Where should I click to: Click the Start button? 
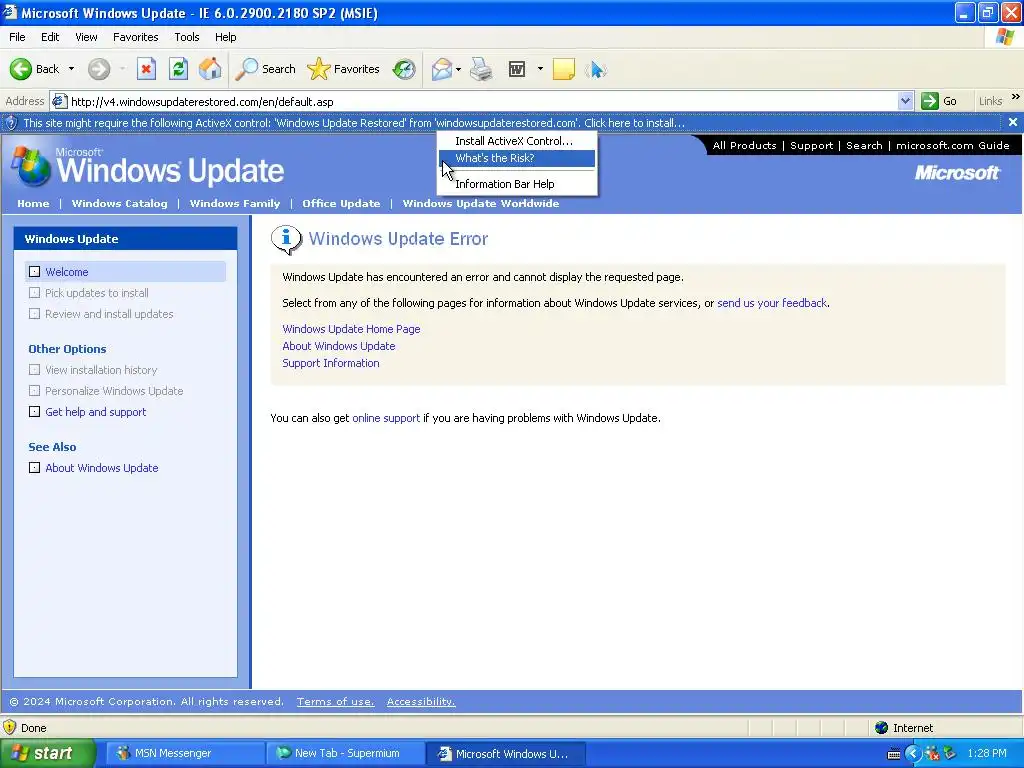coord(48,753)
